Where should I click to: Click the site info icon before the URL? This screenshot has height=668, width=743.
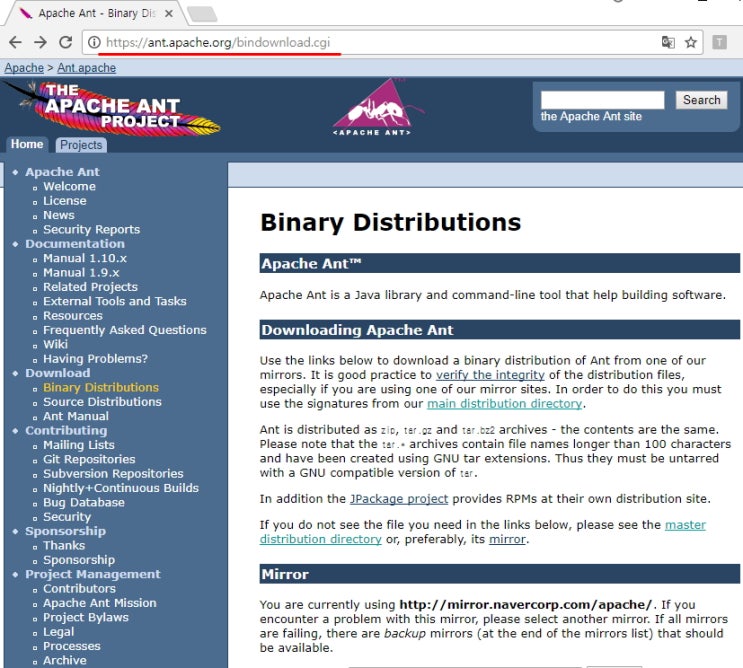[x=94, y=43]
